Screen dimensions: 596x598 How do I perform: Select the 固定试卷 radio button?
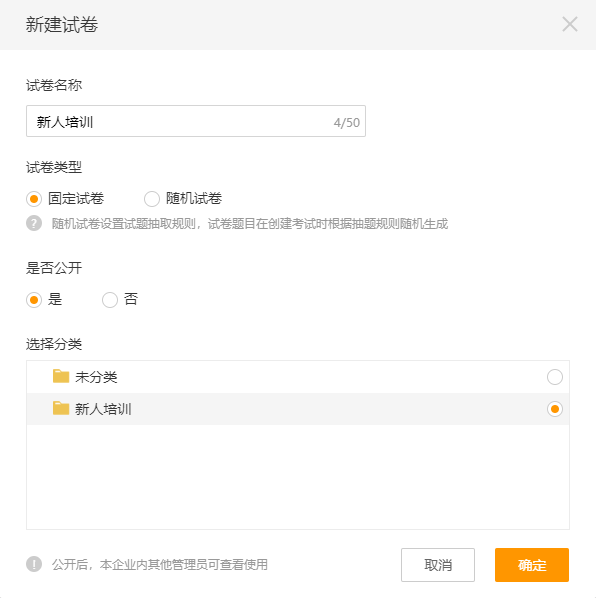point(34,199)
